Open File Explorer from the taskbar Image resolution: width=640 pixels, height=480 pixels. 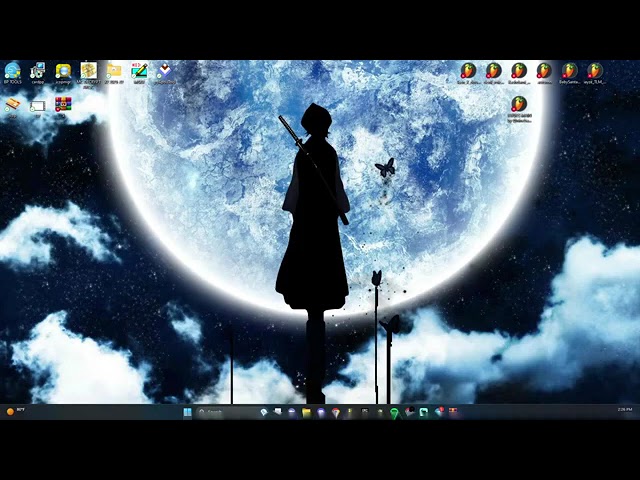click(x=307, y=413)
